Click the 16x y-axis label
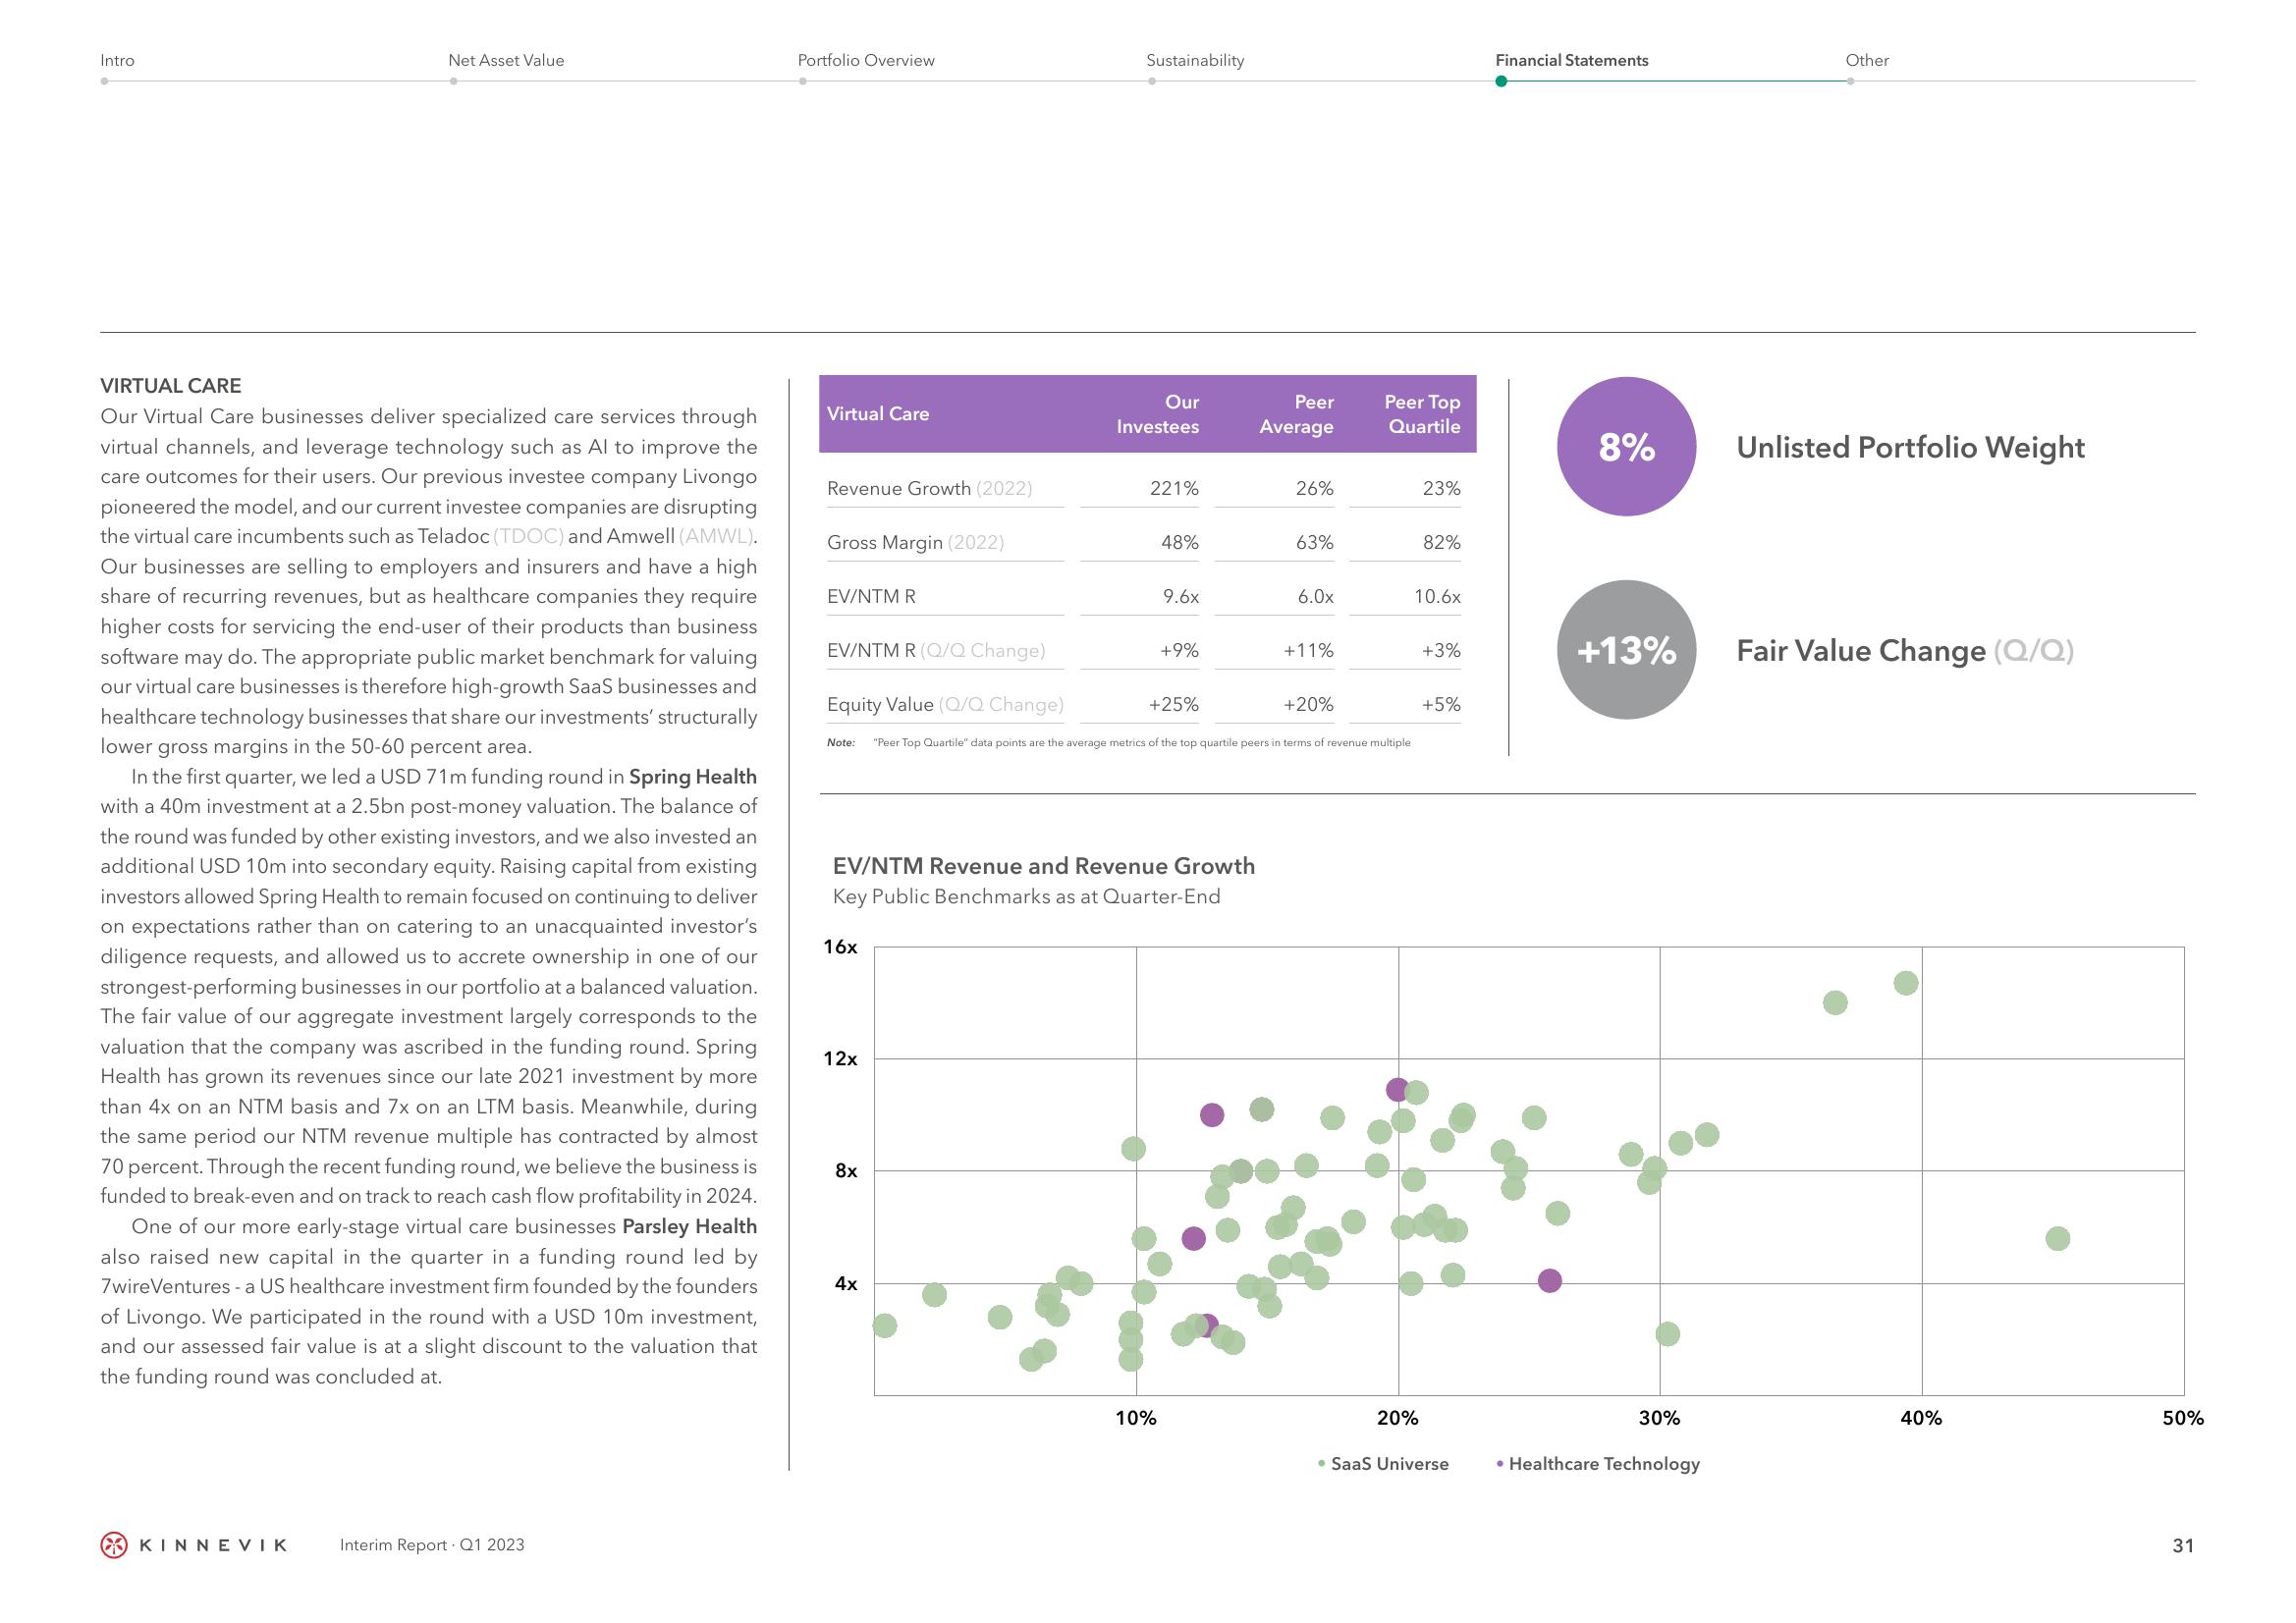 (x=840, y=947)
